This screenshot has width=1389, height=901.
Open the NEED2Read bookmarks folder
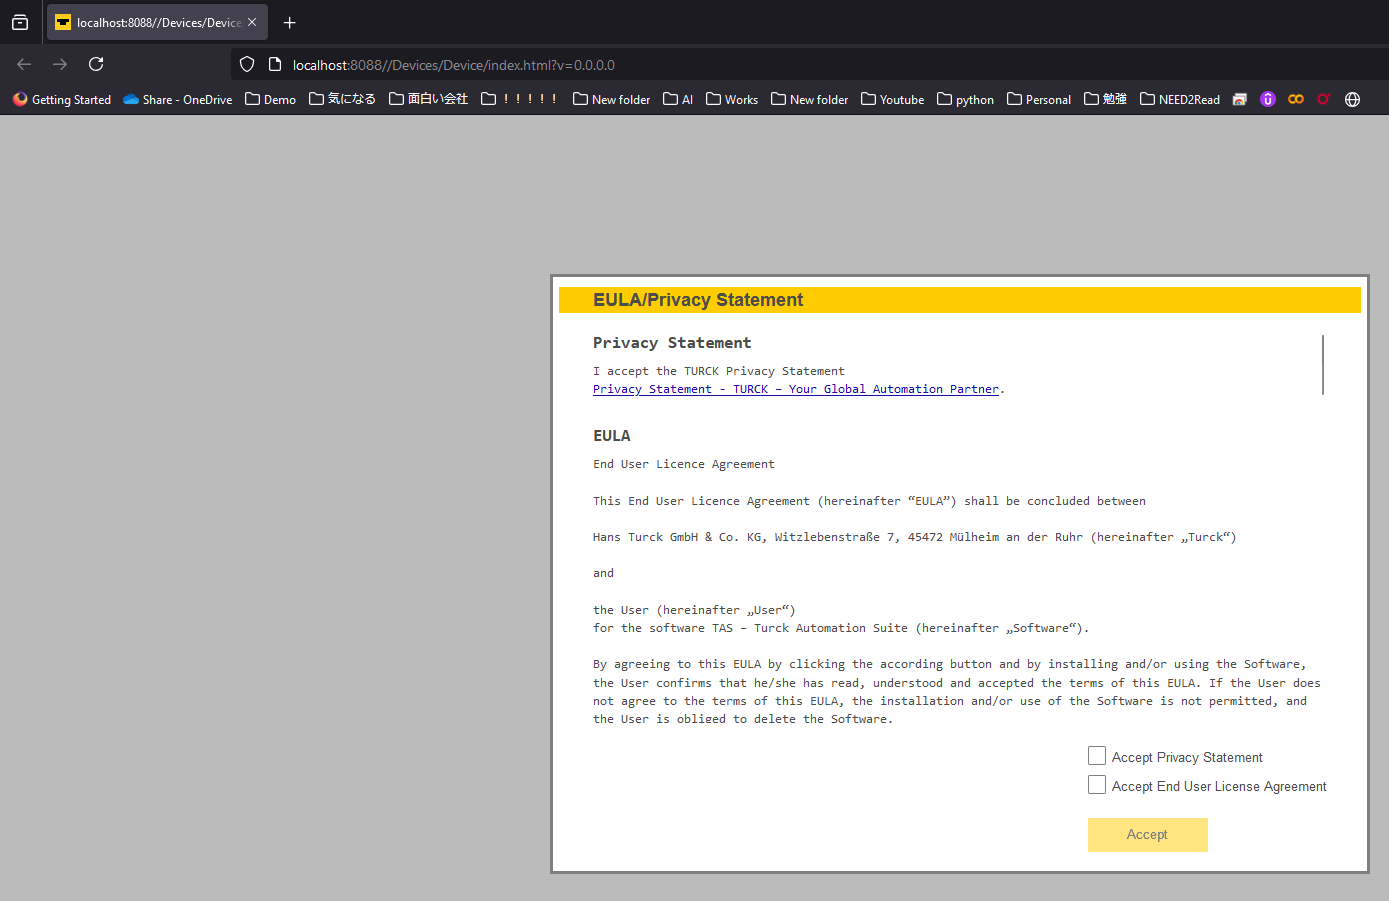[1180, 99]
